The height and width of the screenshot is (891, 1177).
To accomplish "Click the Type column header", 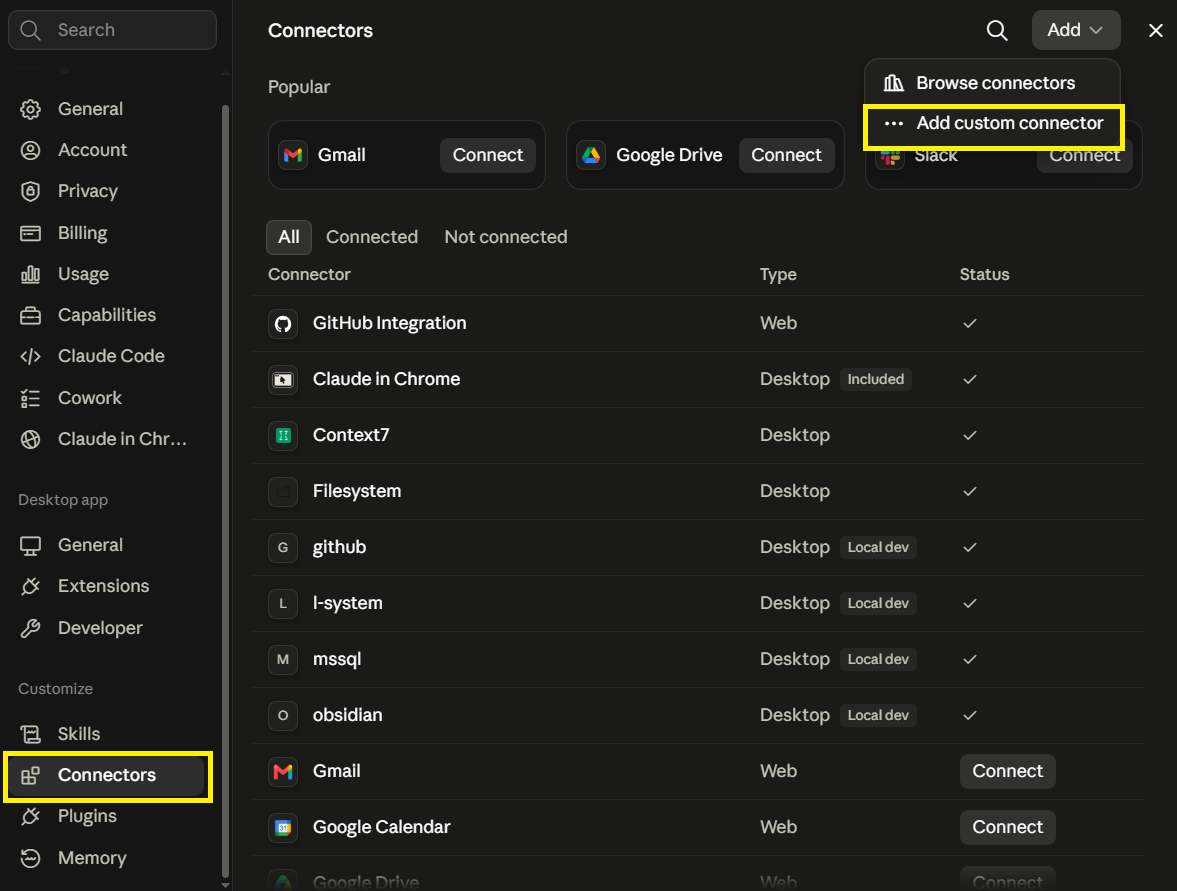I will click(778, 275).
